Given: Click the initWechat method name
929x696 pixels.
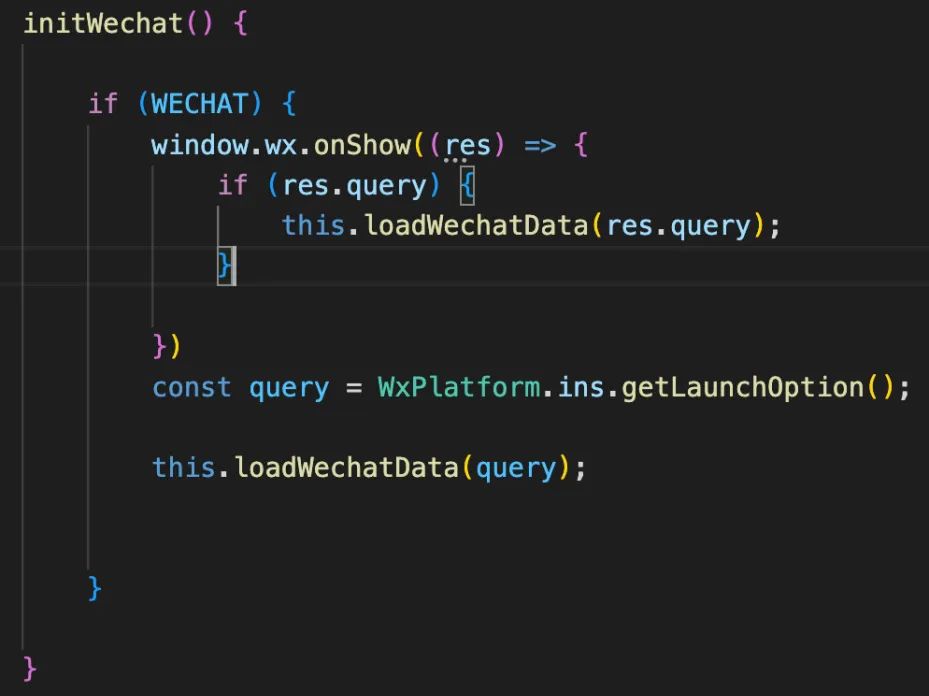Looking at the screenshot, I should (x=102, y=24).
